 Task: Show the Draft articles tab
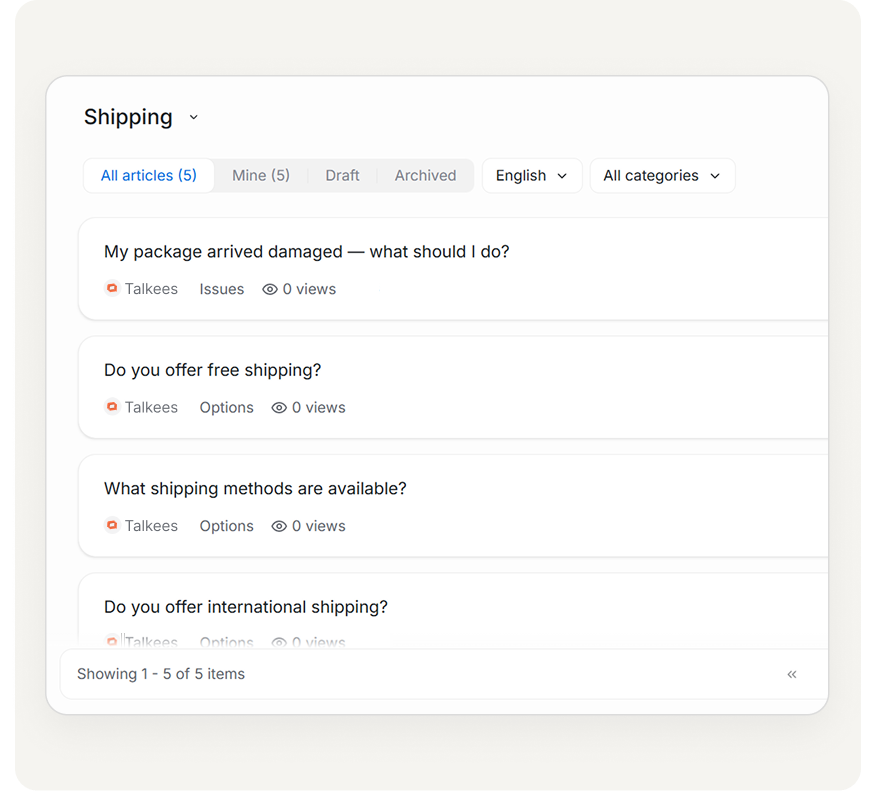click(342, 176)
